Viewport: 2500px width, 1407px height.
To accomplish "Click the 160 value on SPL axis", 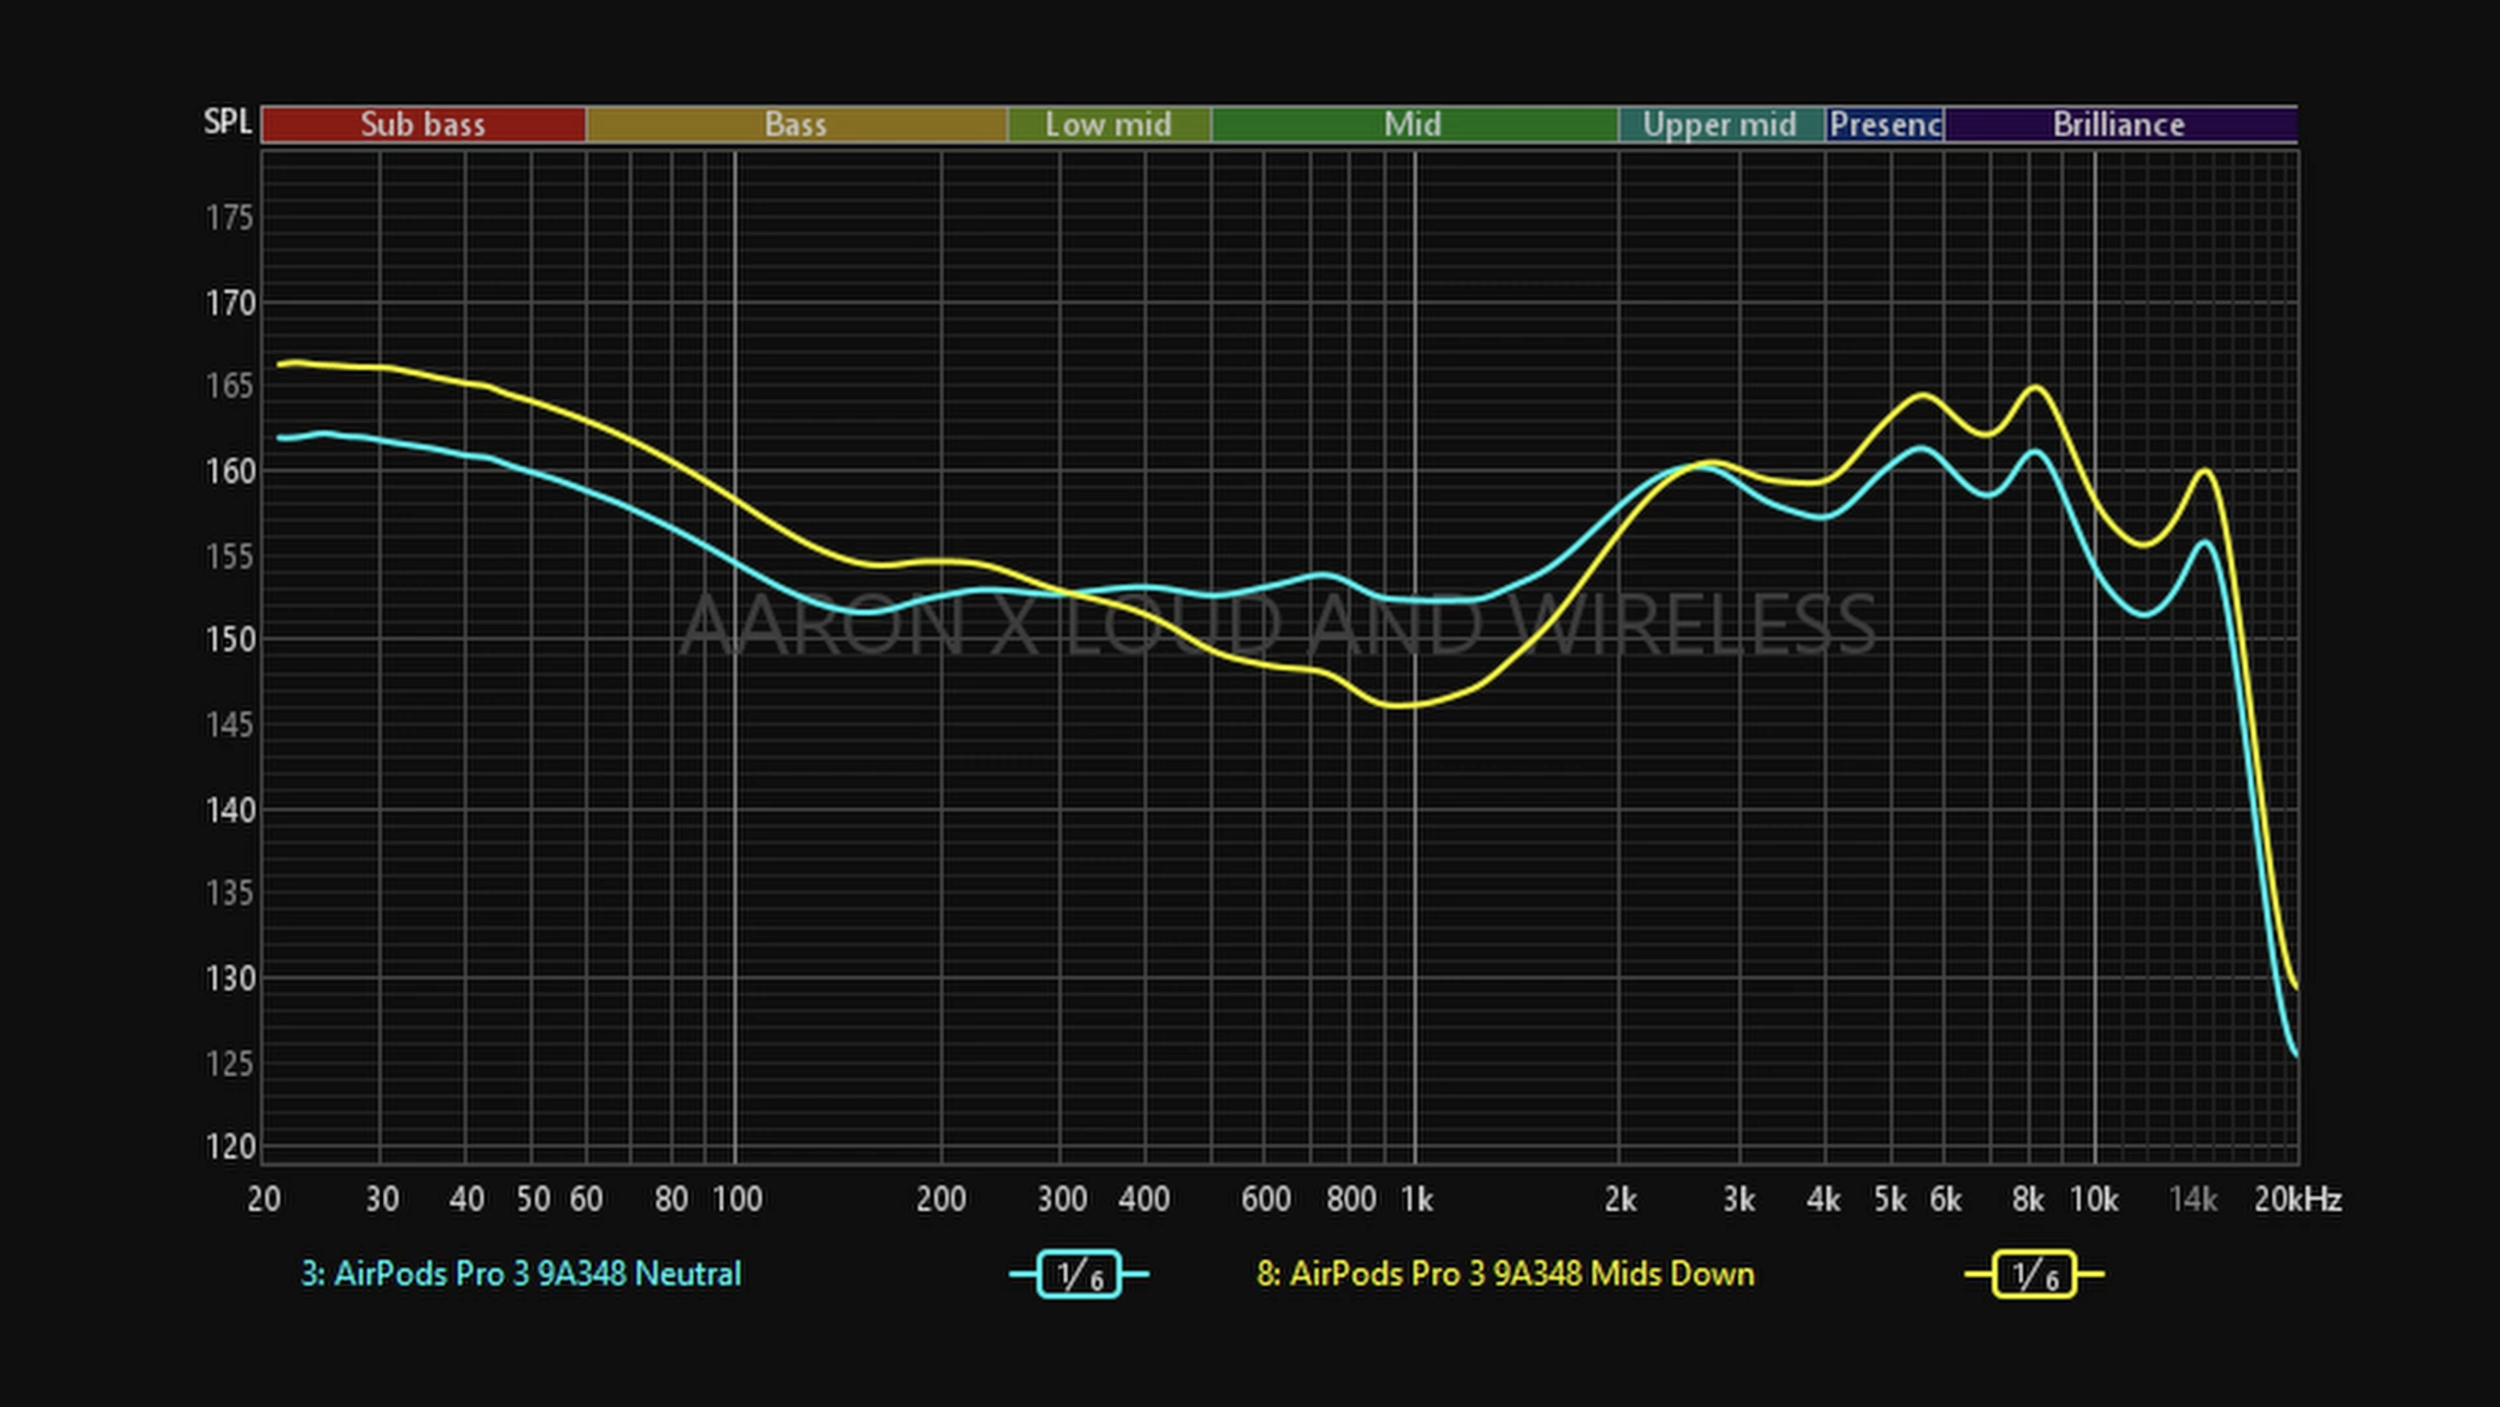I will pos(230,471).
